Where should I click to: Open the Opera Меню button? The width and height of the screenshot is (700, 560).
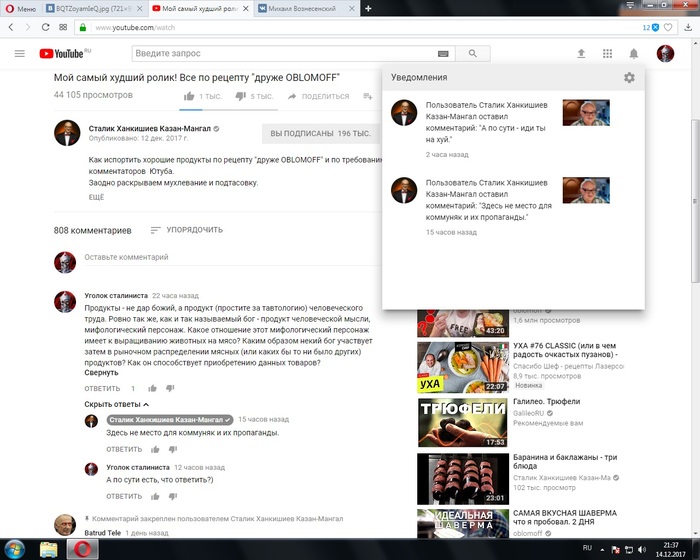21,8
